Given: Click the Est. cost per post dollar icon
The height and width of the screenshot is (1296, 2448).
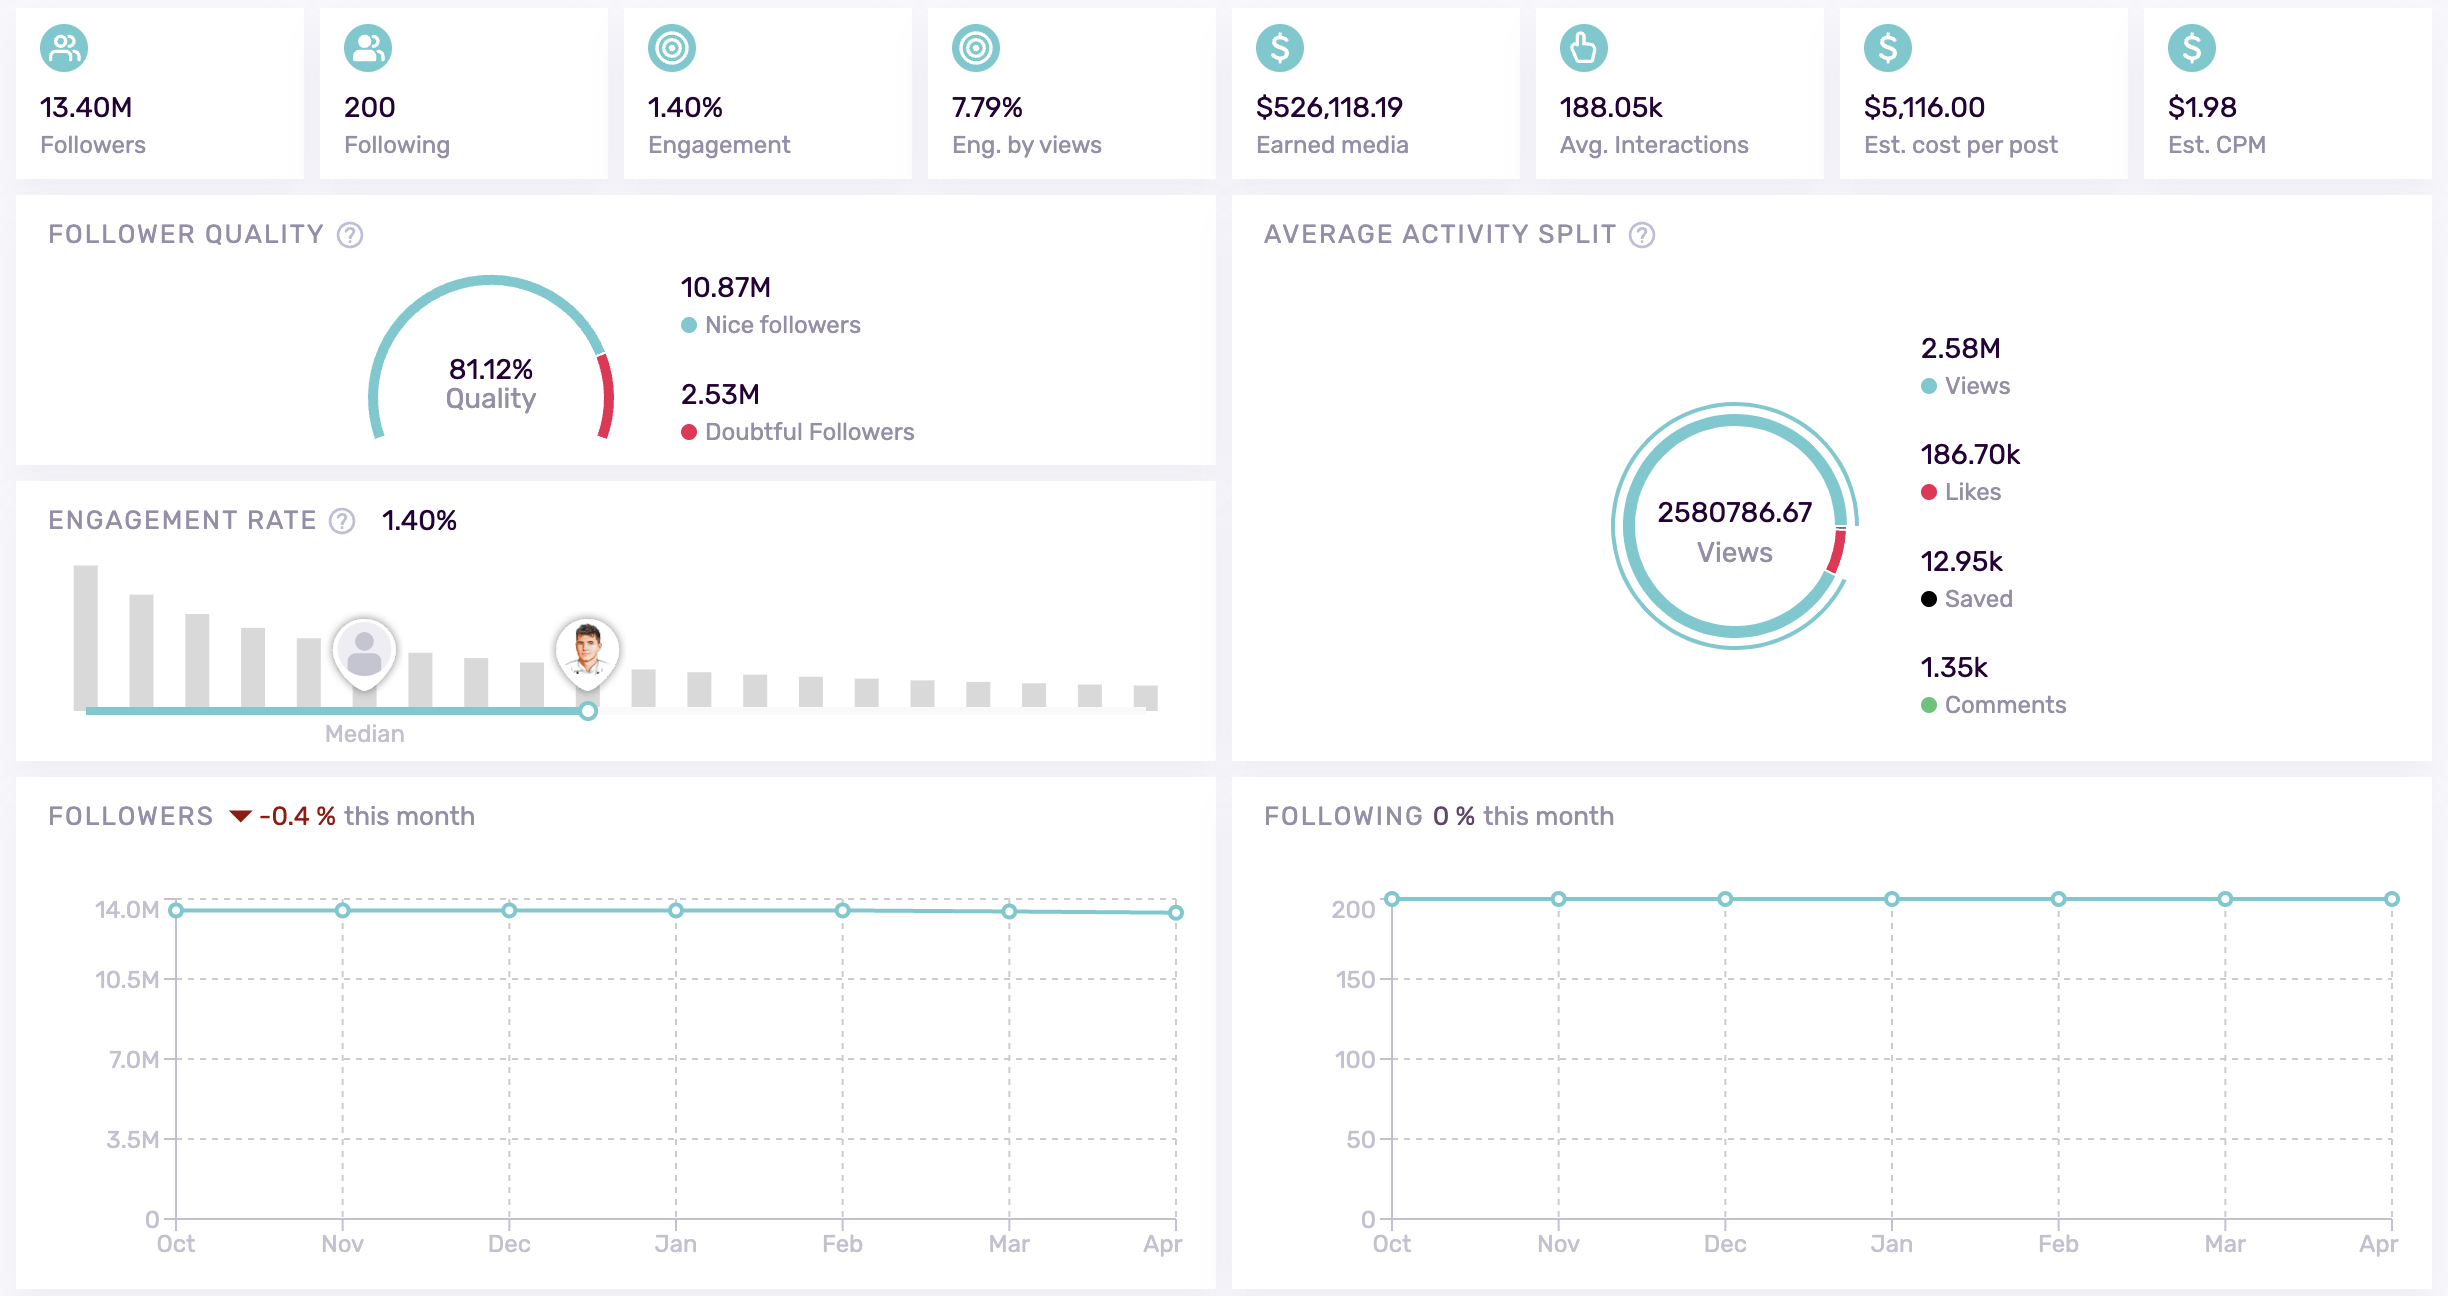Looking at the screenshot, I should click(1888, 46).
